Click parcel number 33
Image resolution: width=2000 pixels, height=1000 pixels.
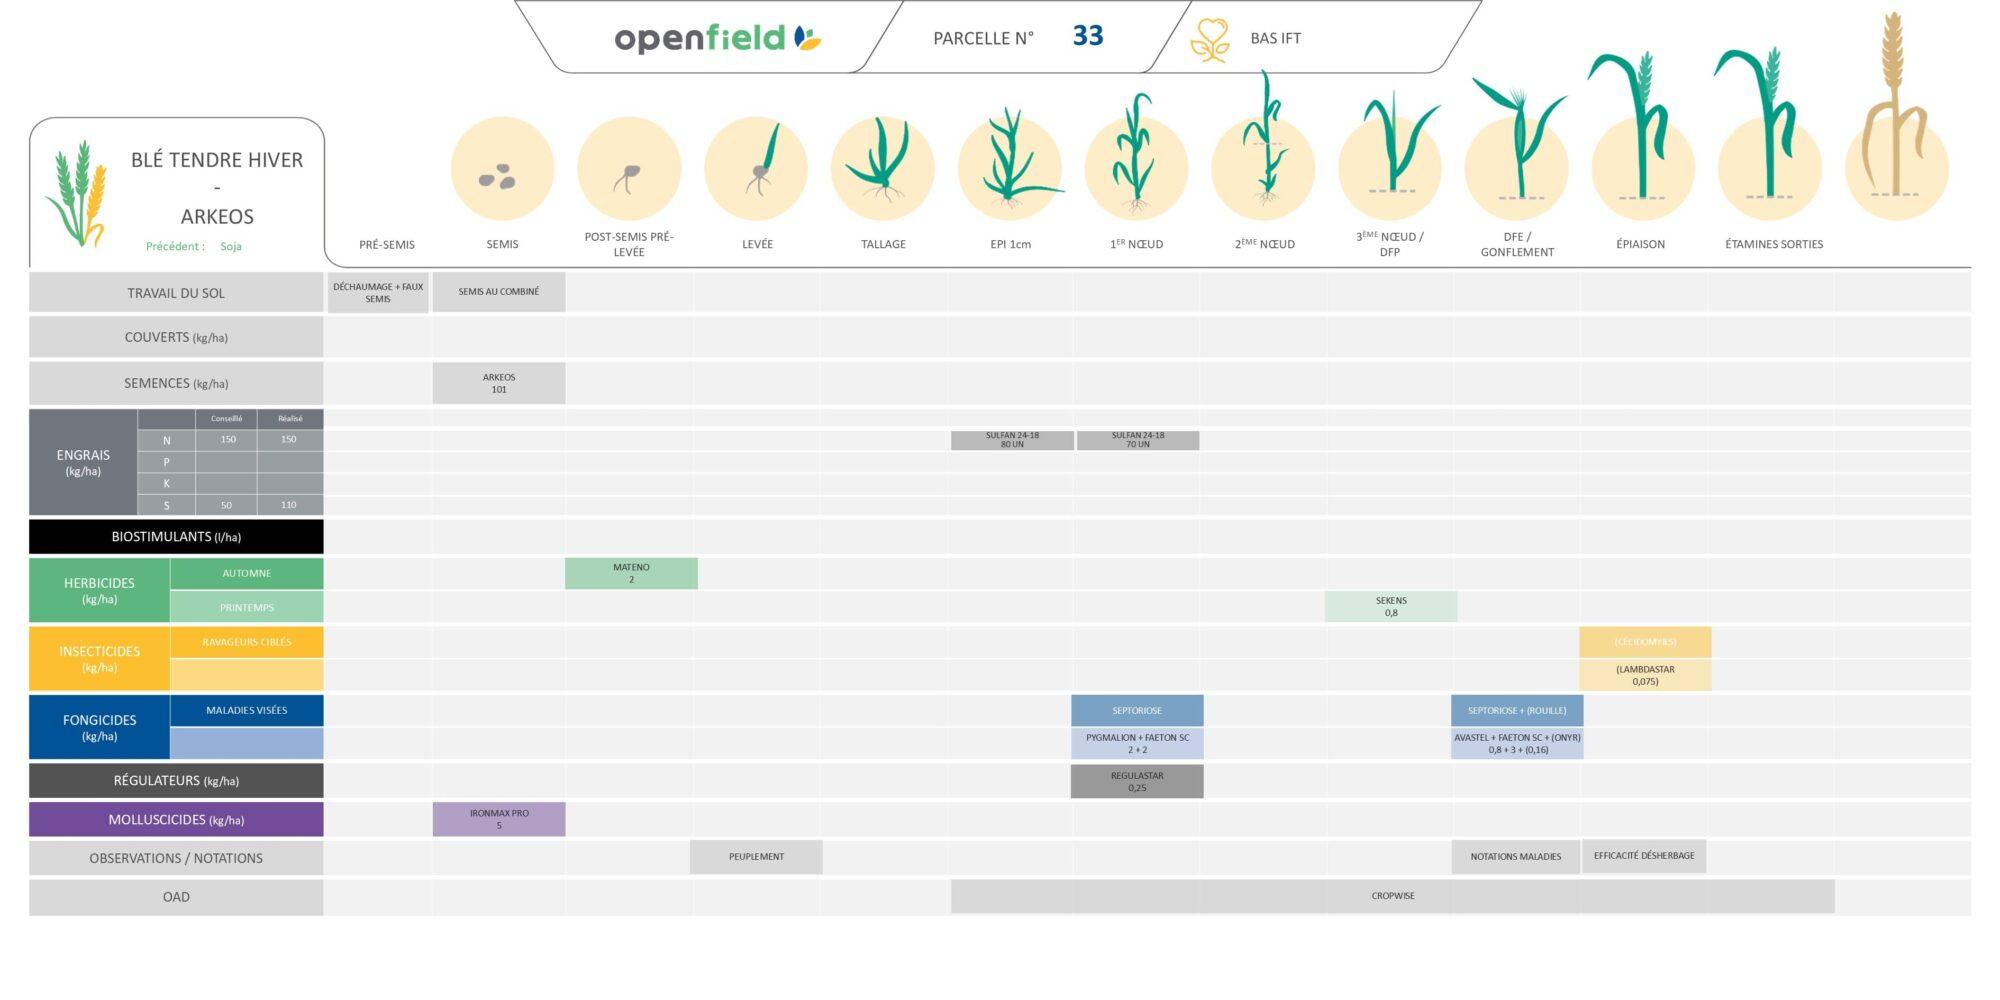click(x=1087, y=37)
